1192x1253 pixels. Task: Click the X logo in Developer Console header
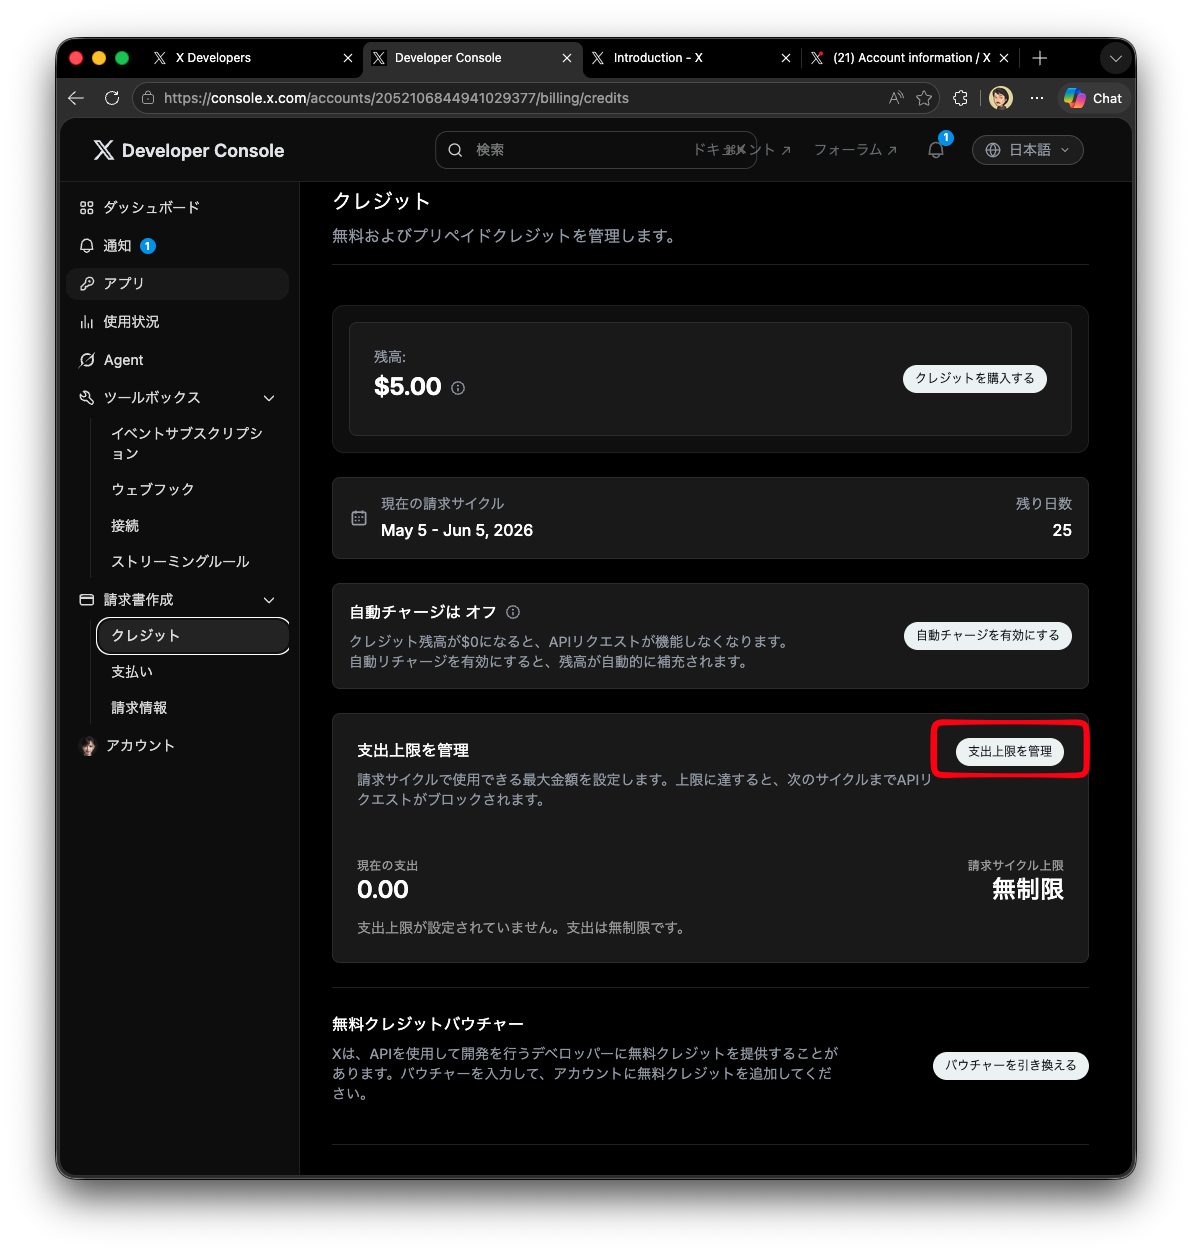click(104, 150)
